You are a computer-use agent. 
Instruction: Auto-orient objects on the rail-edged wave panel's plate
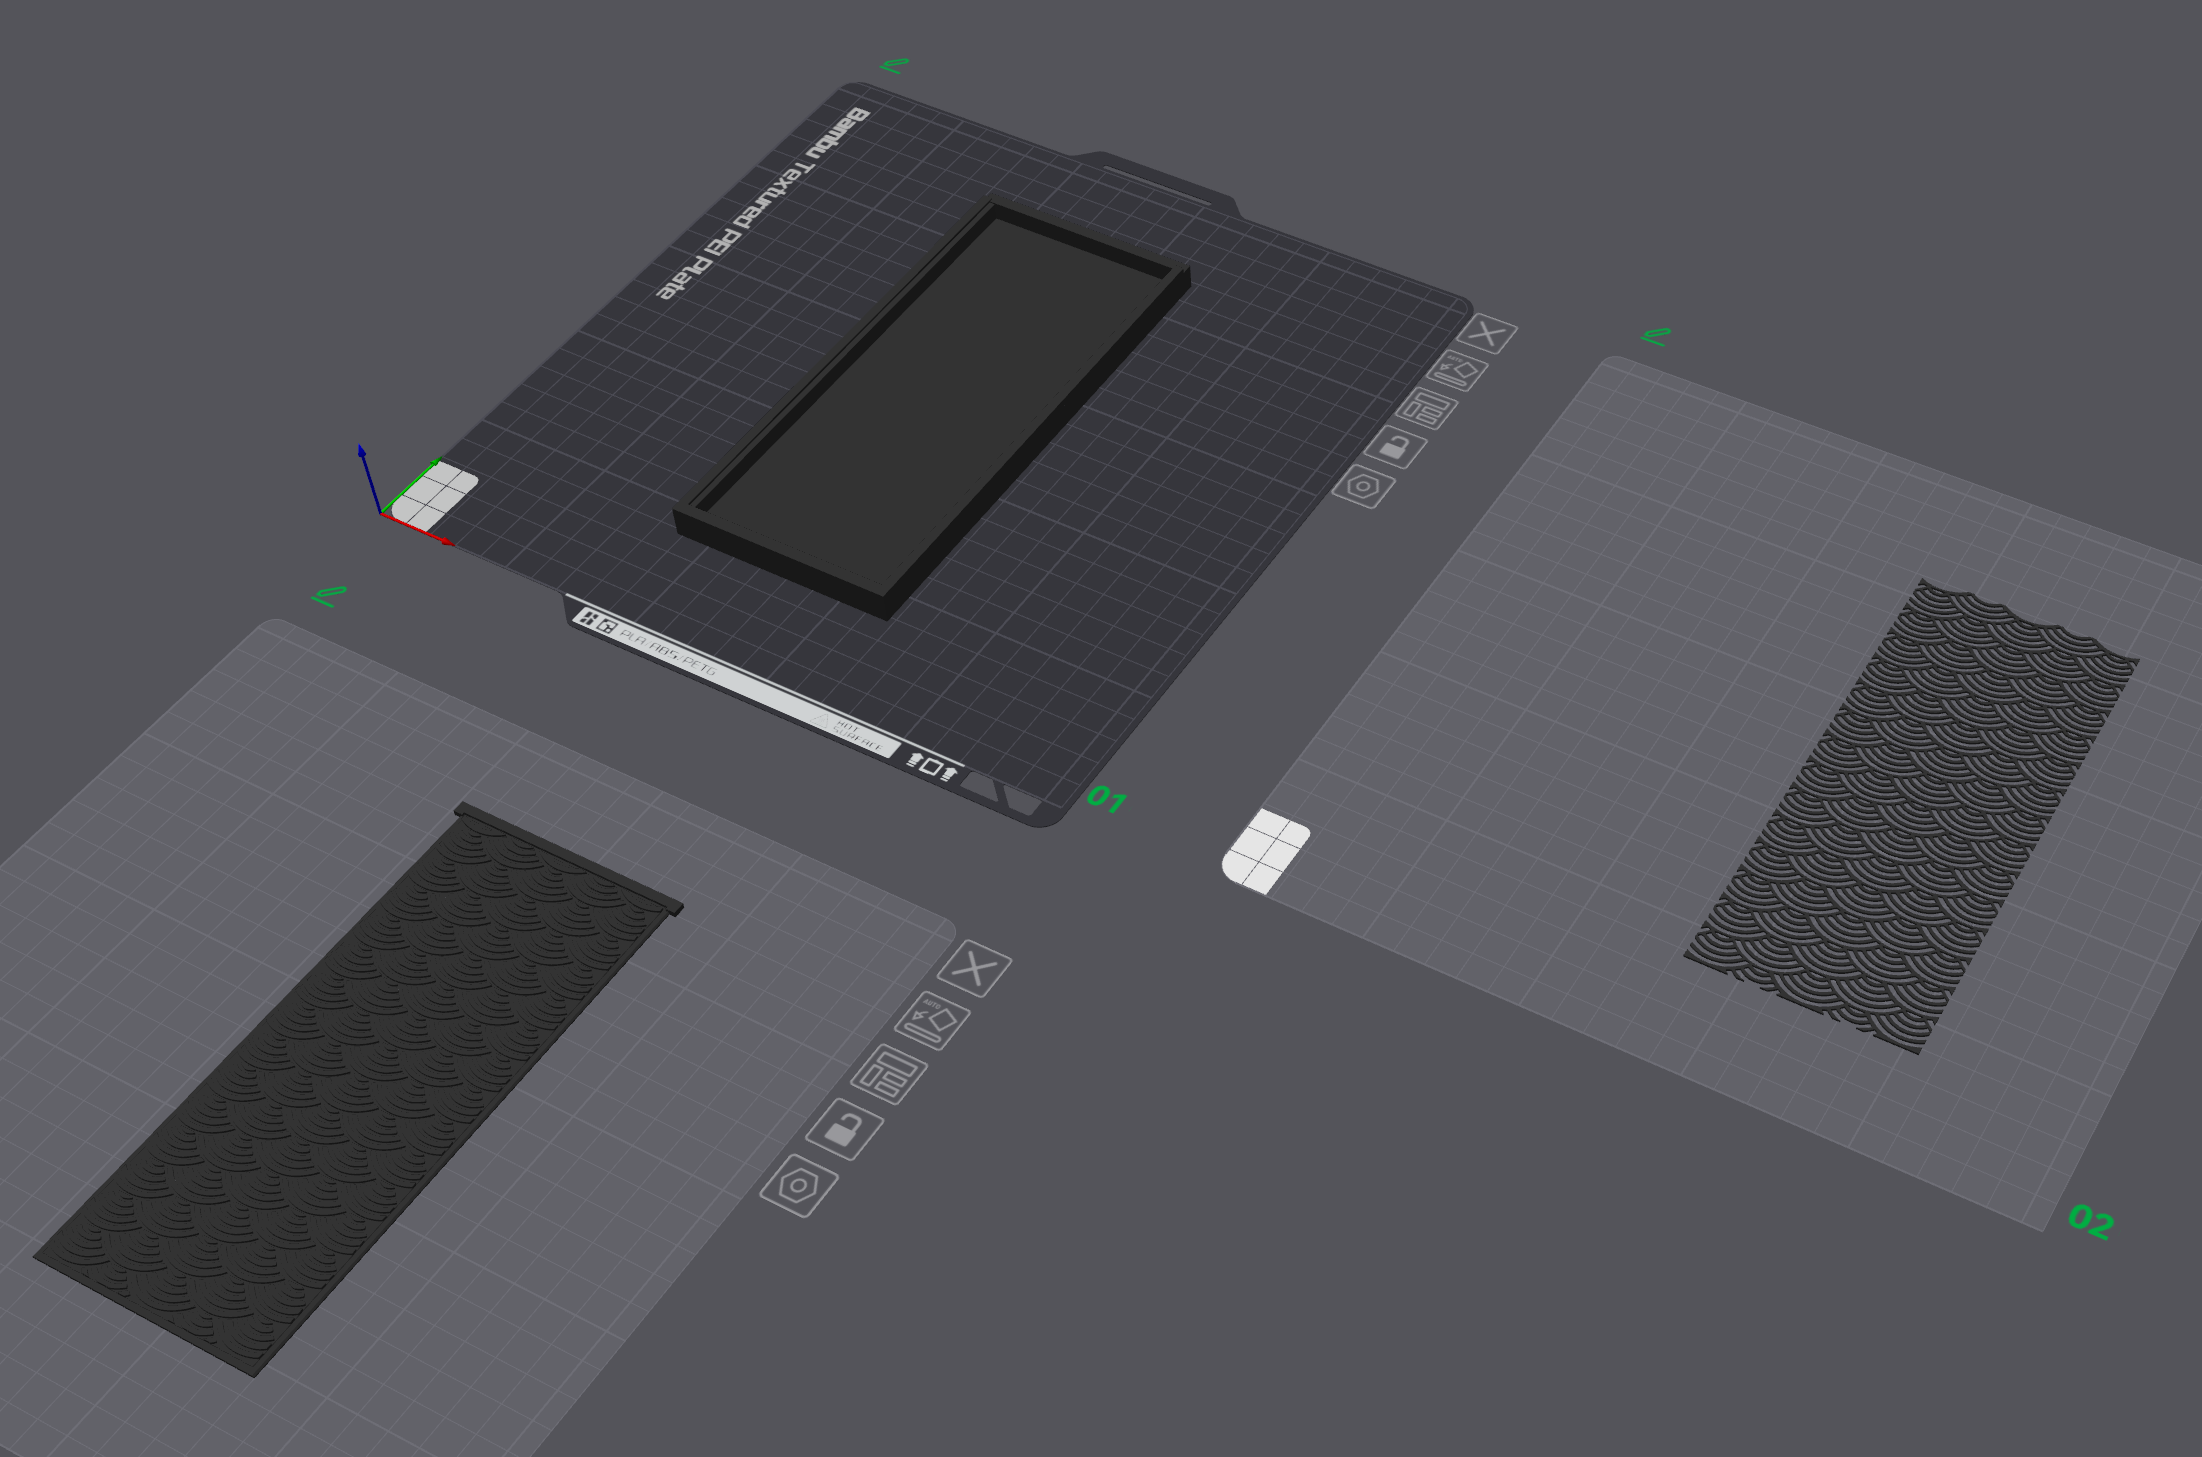pos(932,1022)
